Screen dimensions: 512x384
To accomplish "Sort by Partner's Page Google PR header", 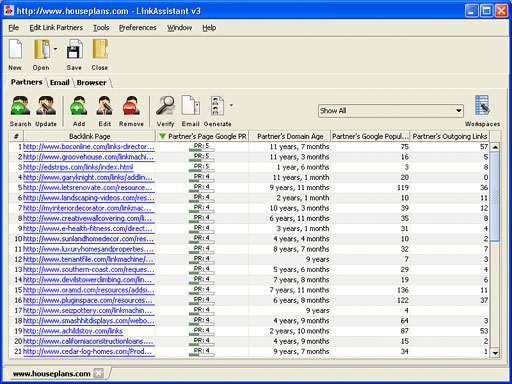I will [202, 136].
